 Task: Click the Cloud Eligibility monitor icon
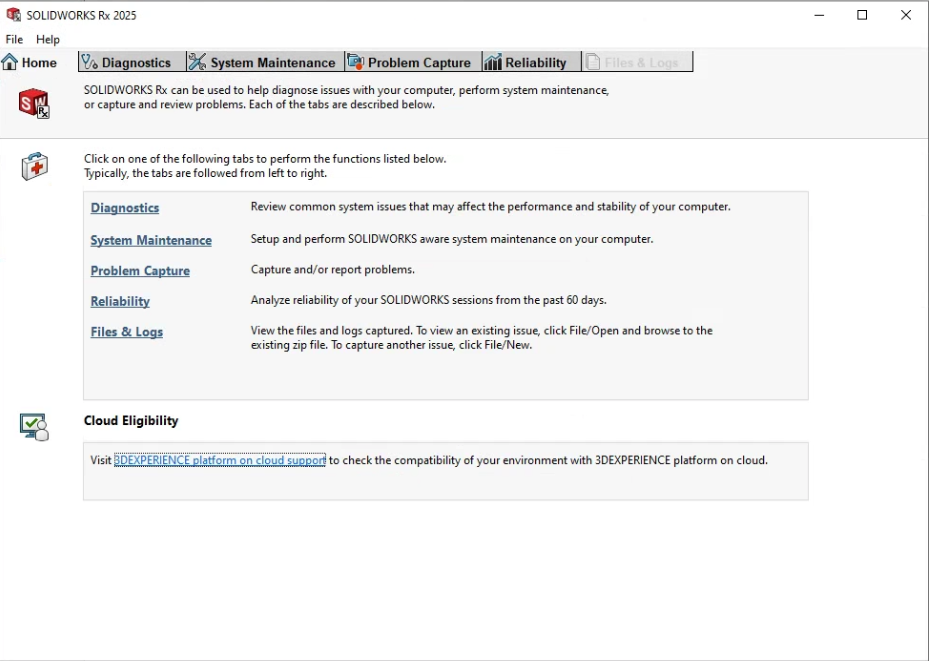pos(34,427)
